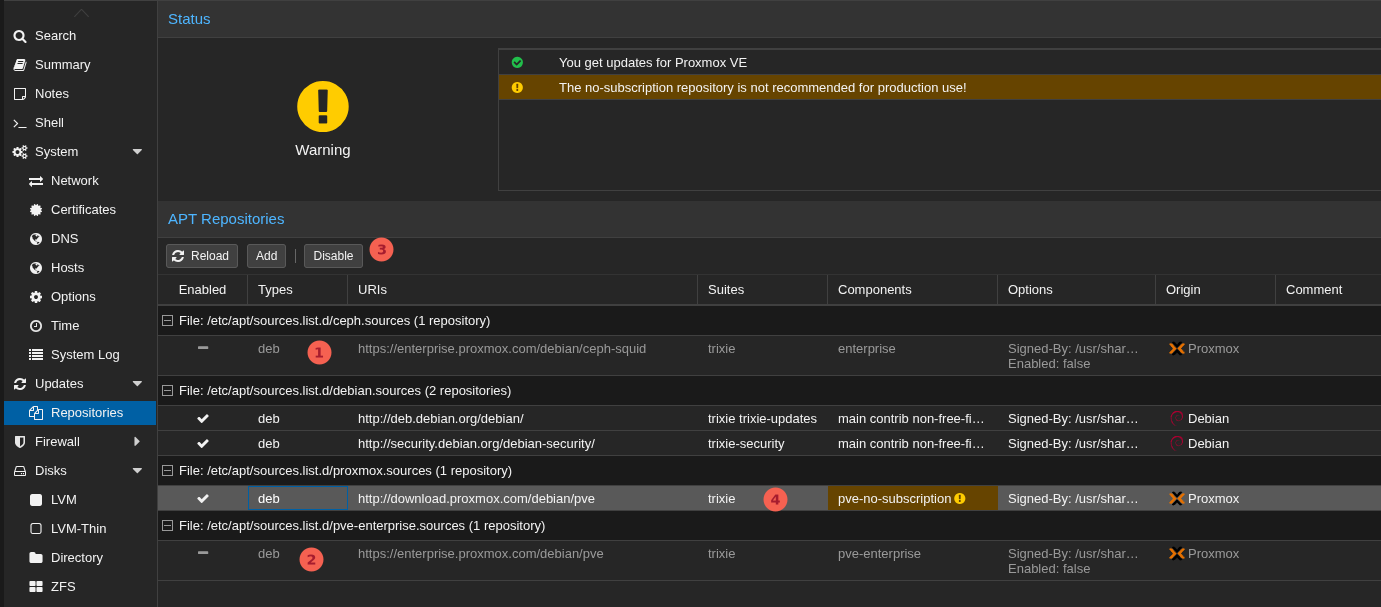Click the Reload button

(x=201, y=255)
